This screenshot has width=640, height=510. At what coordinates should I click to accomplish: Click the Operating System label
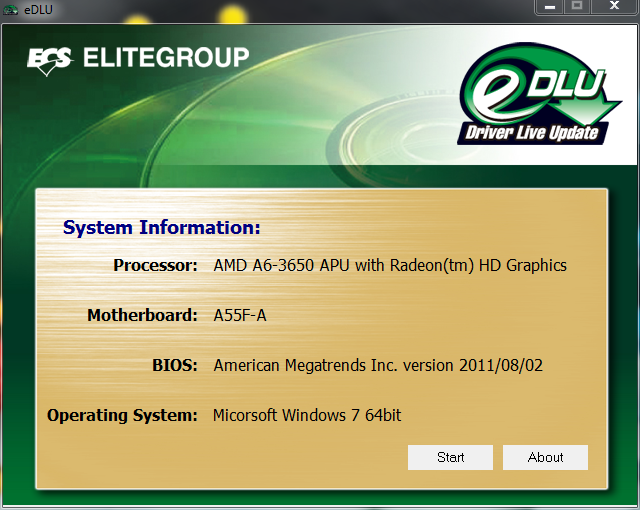122,415
